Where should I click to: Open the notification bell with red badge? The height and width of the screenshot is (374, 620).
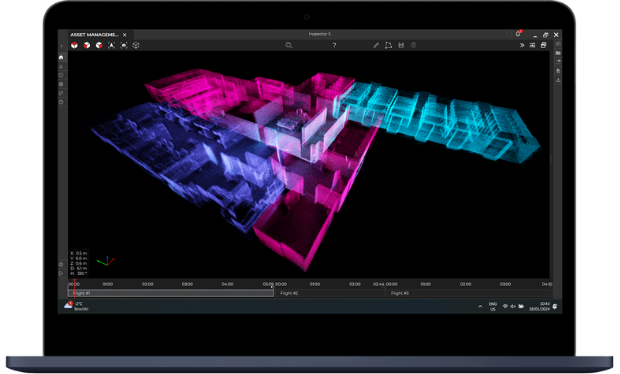pyautogui.click(x=518, y=34)
